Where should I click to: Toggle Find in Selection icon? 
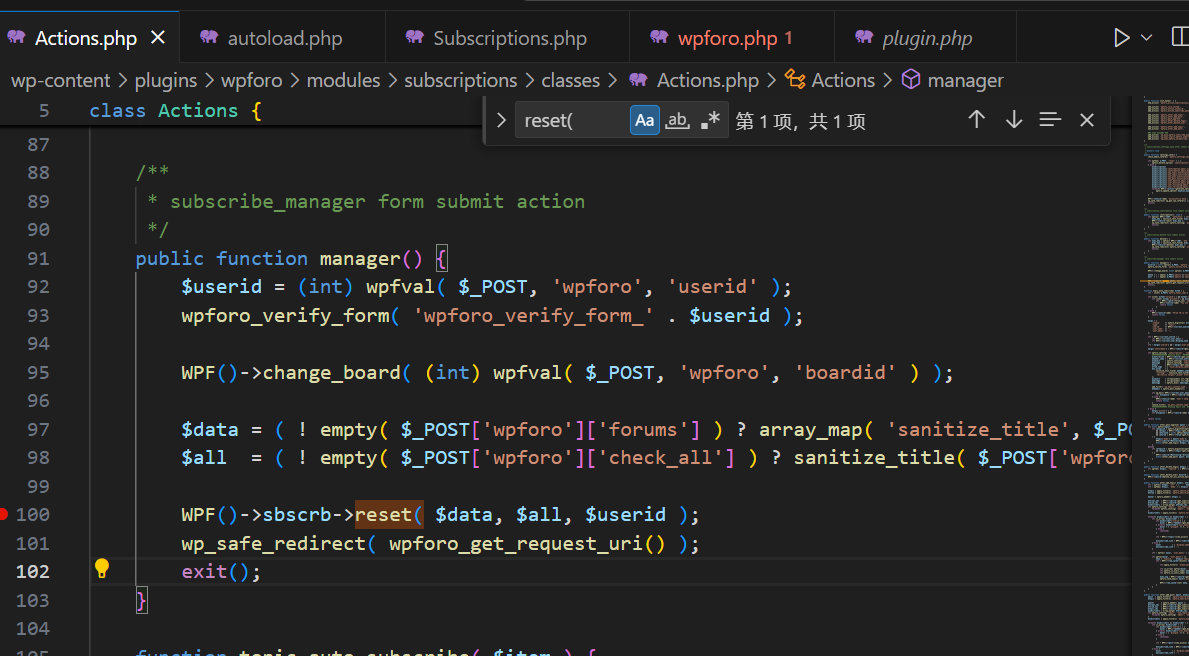(x=1050, y=120)
